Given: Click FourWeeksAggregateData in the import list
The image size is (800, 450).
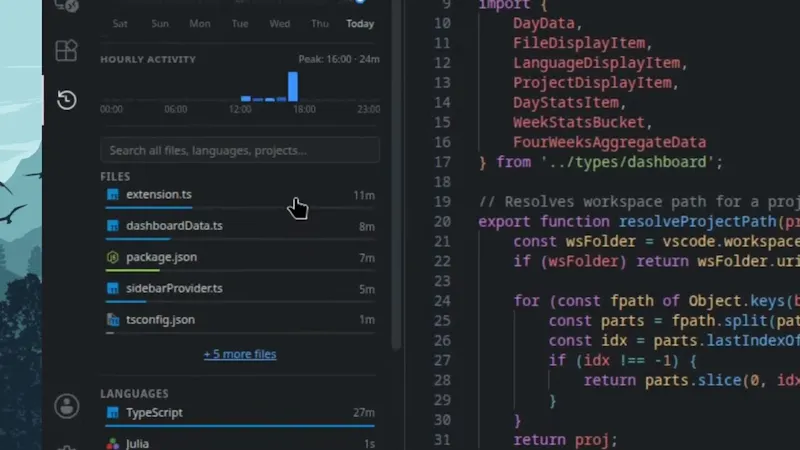Looking at the screenshot, I should pyautogui.click(x=610, y=142).
